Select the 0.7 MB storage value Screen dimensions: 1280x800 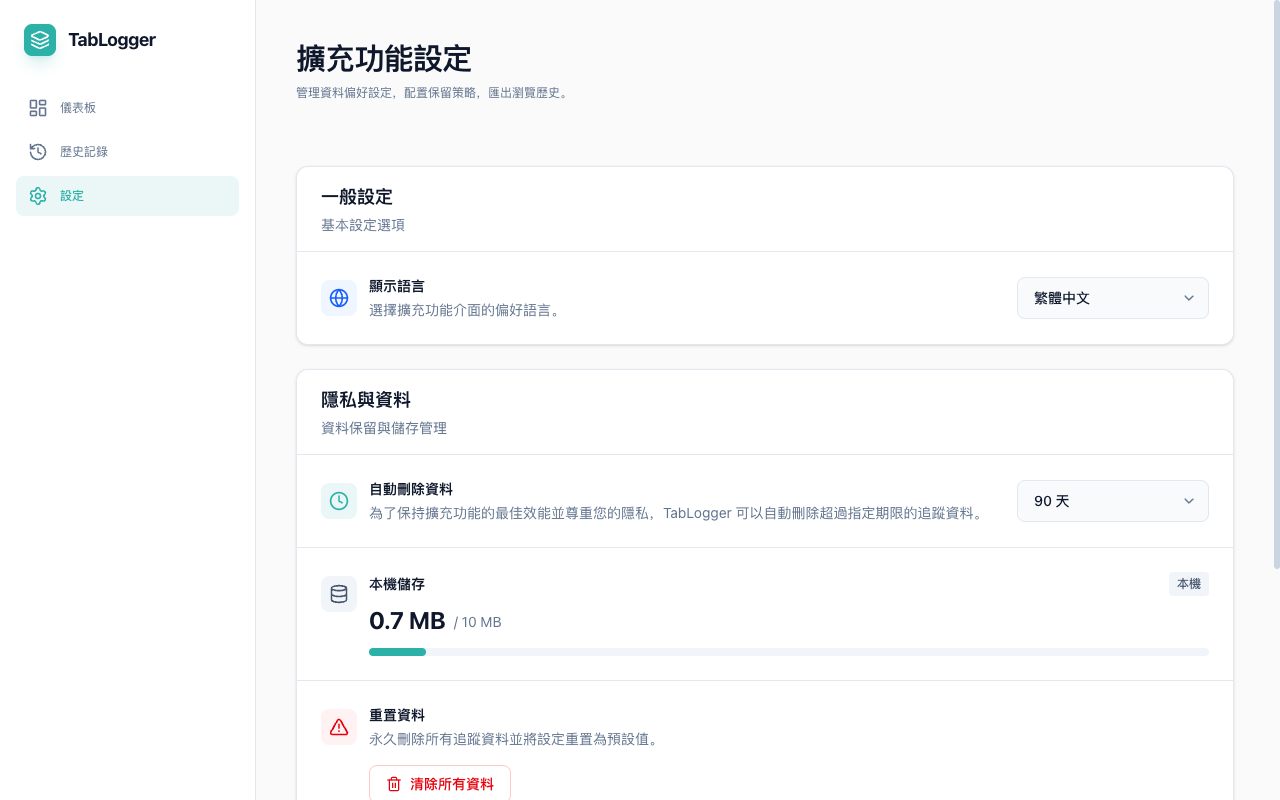(407, 621)
